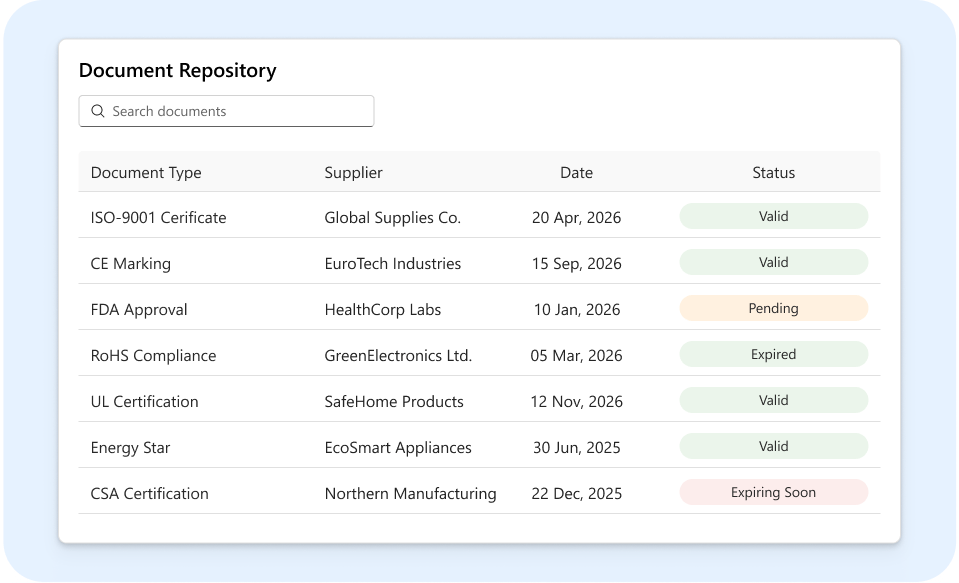This screenshot has height=583, width=959.
Task: Sort by Status column header
Action: pos(773,173)
